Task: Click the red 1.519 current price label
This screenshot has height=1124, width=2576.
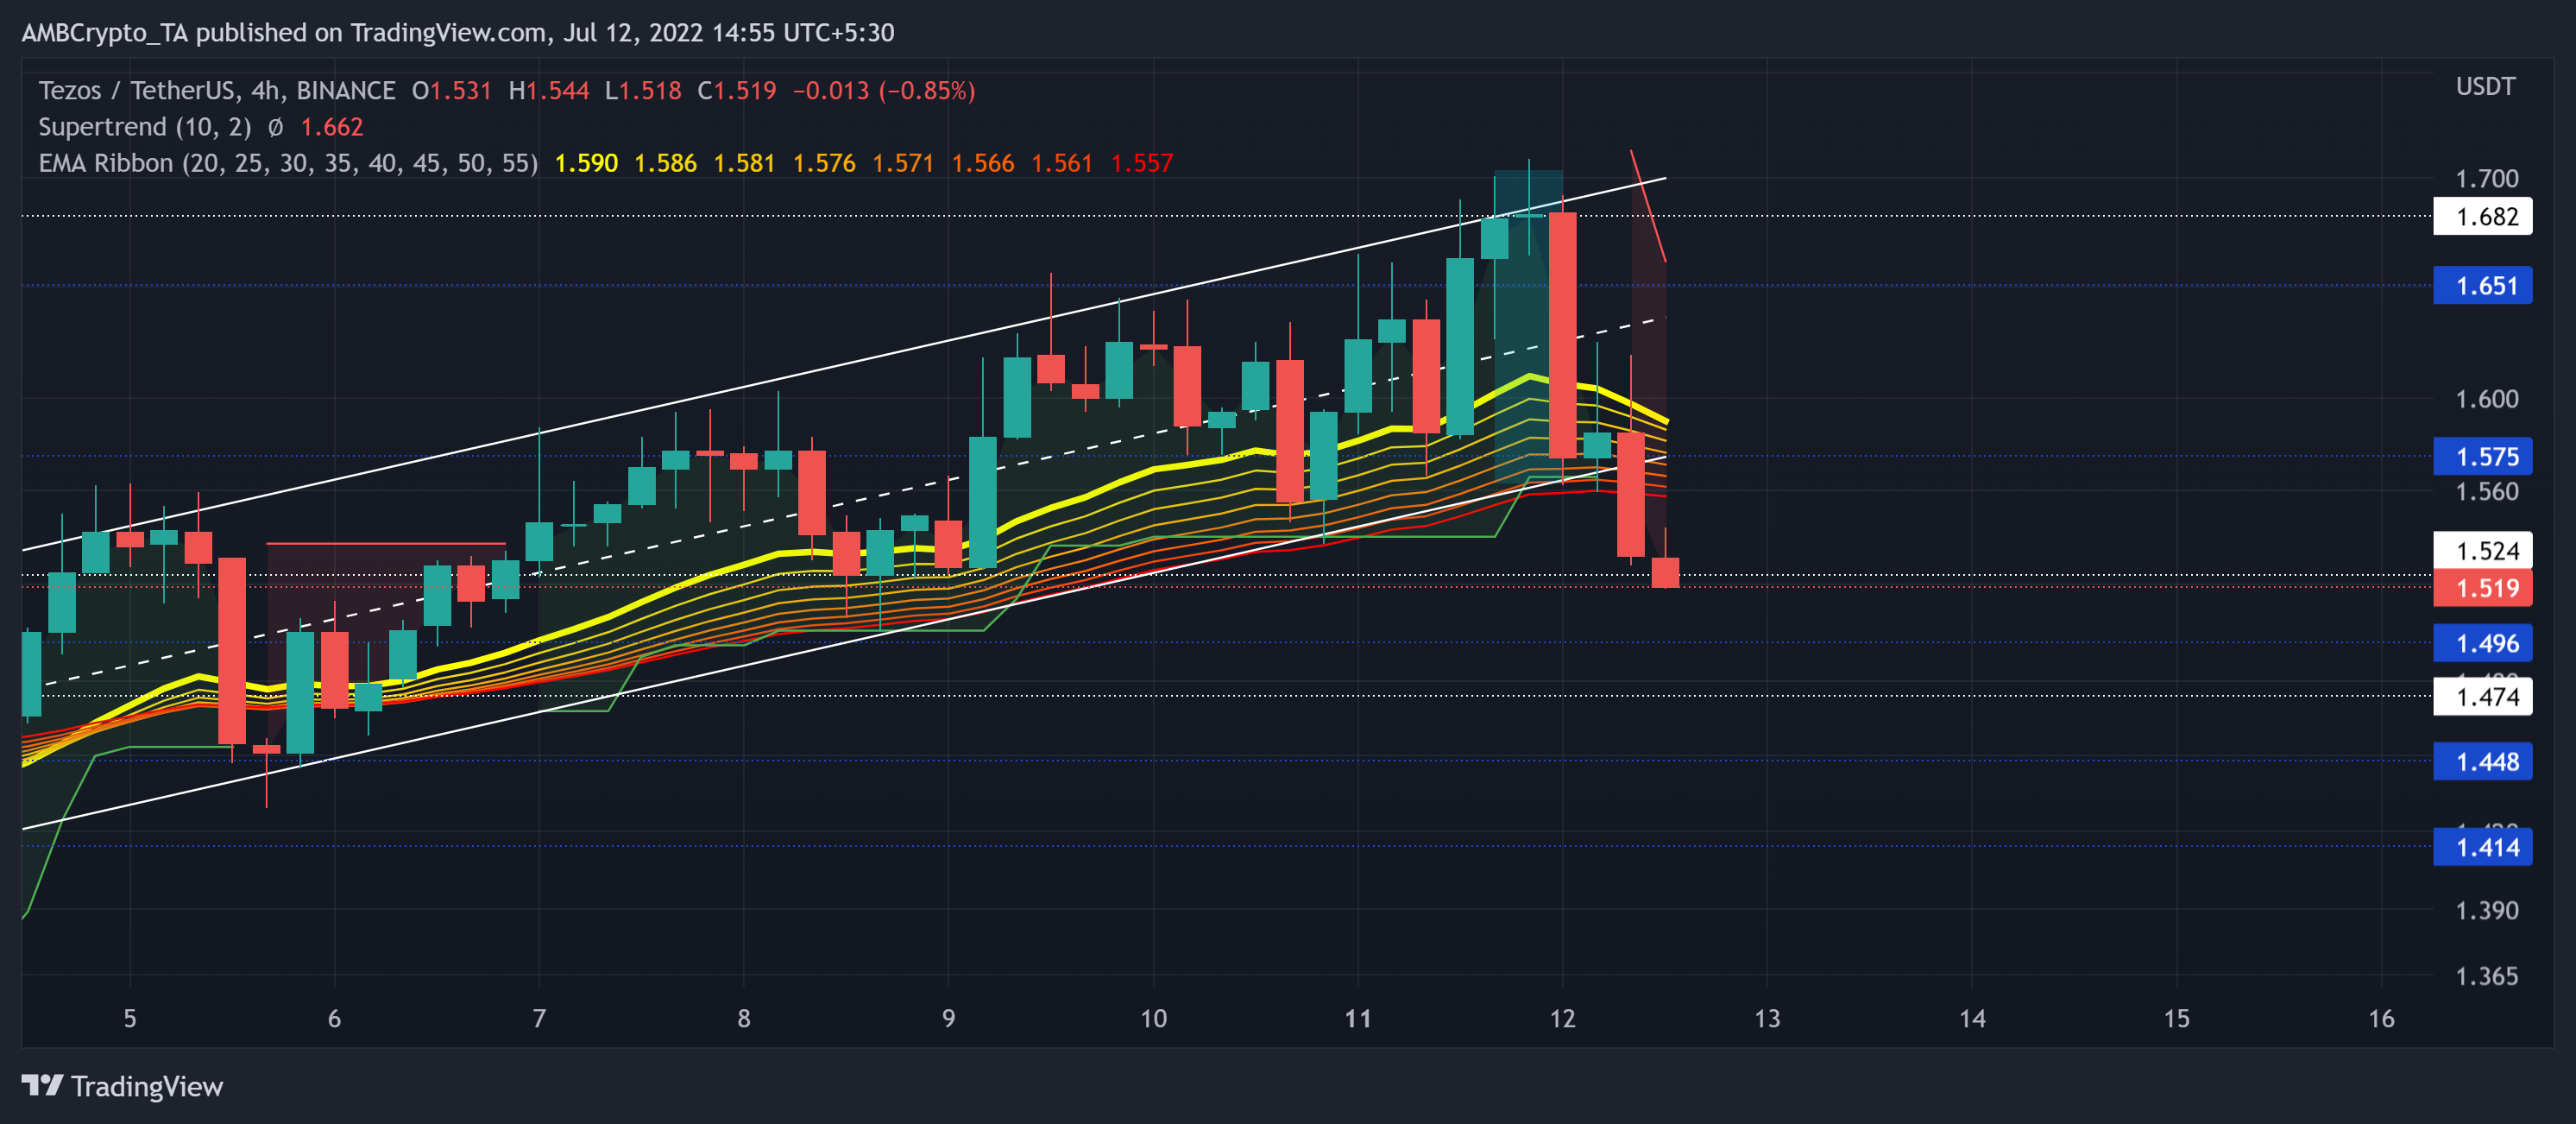Action: point(2482,588)
